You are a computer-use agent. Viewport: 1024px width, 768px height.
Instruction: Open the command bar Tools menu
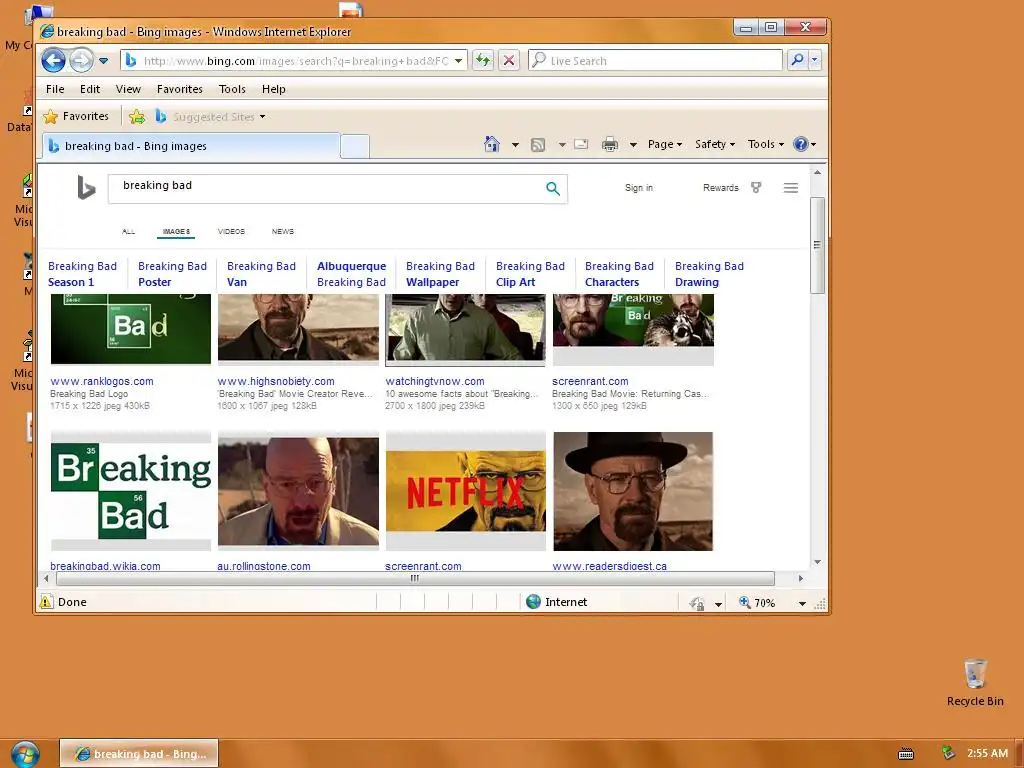point(765,144)
